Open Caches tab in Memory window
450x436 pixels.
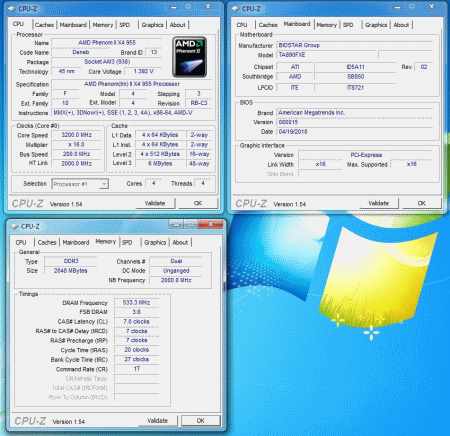47,242
